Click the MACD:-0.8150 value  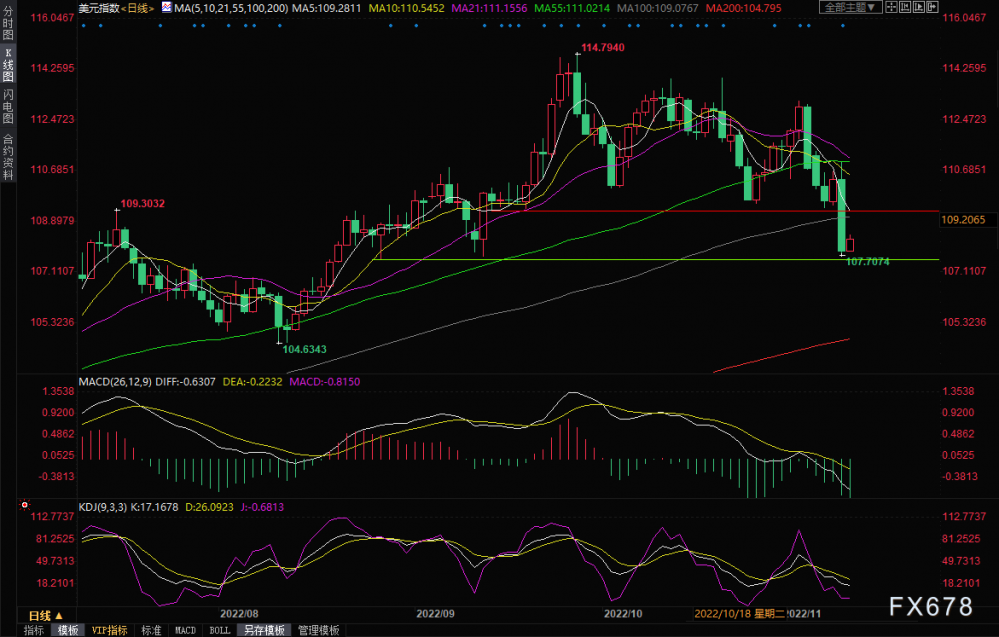pyautogui.click(x=325, y=382)
